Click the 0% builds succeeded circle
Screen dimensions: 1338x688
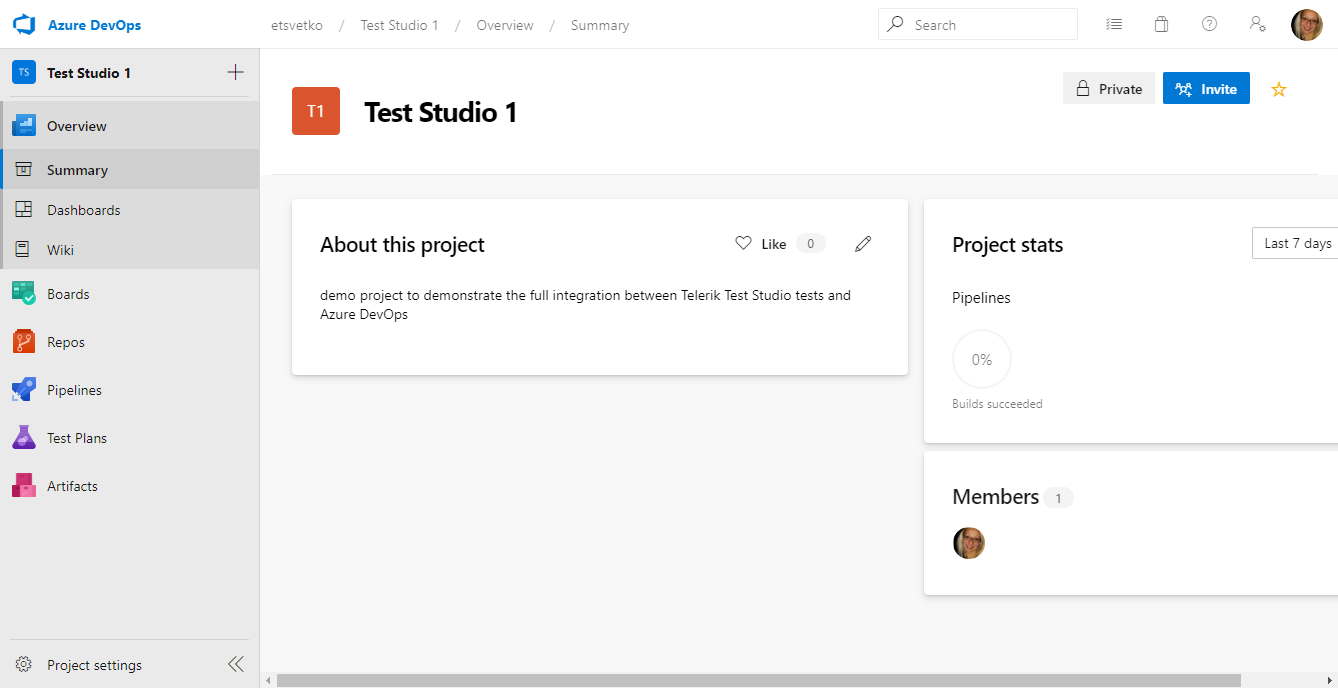pyautogui.click(x=982, y=359)
